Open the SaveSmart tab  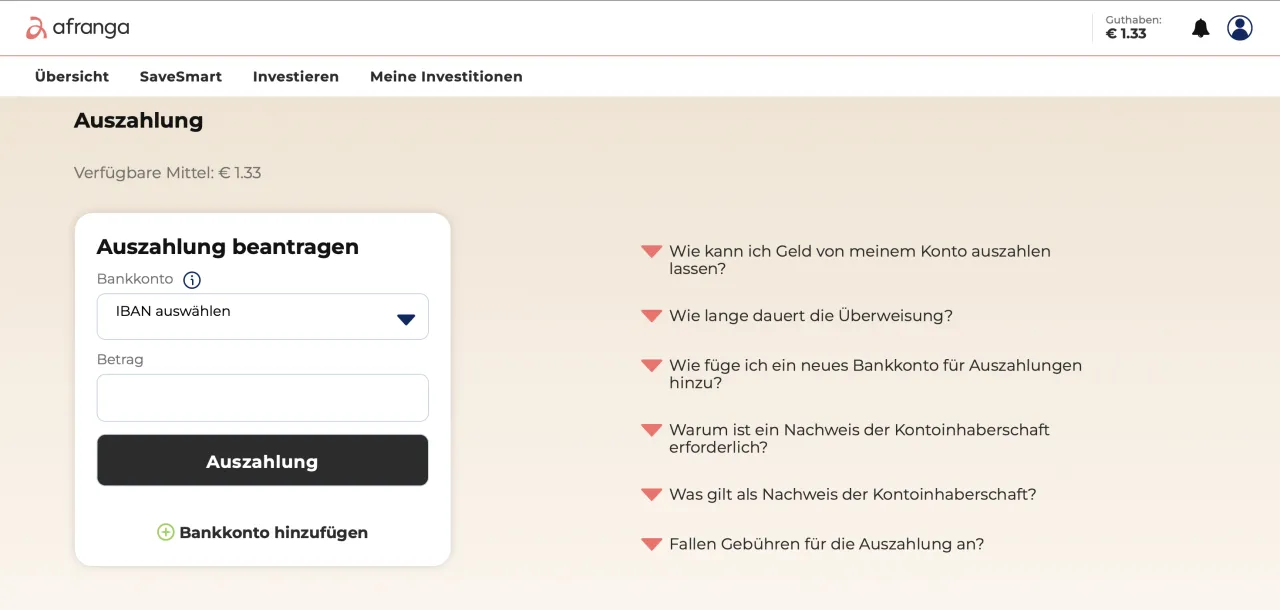click(181, 76)
